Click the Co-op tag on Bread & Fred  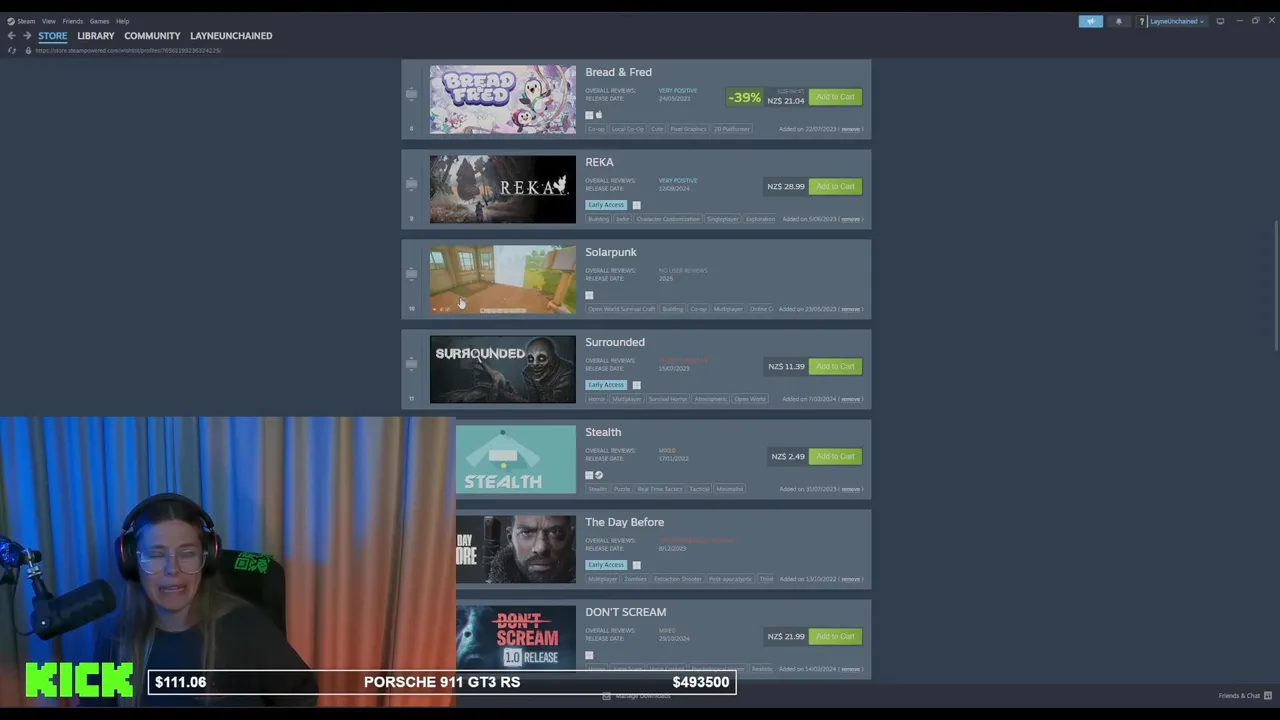tap(596, 129)
